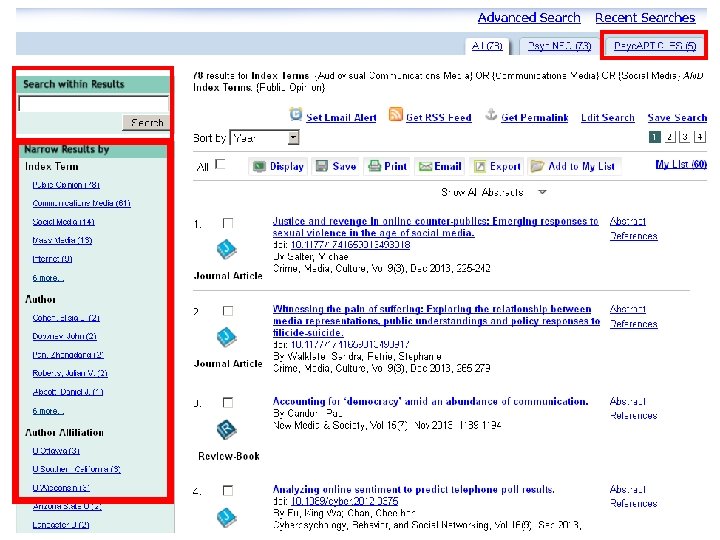The width and height of the screenshot is (720, 540).
Task: Narrow results by Internet index term
Action: point(52,259)
